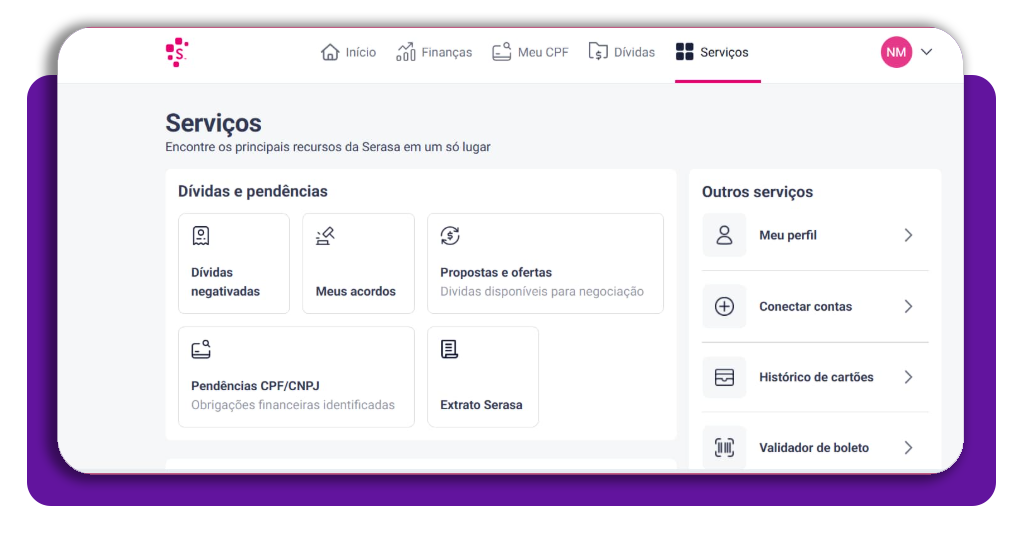The height and width of the screenshot is (536, 1024).
Task: Open Meu perfil link
Action: tap(815, 235)
